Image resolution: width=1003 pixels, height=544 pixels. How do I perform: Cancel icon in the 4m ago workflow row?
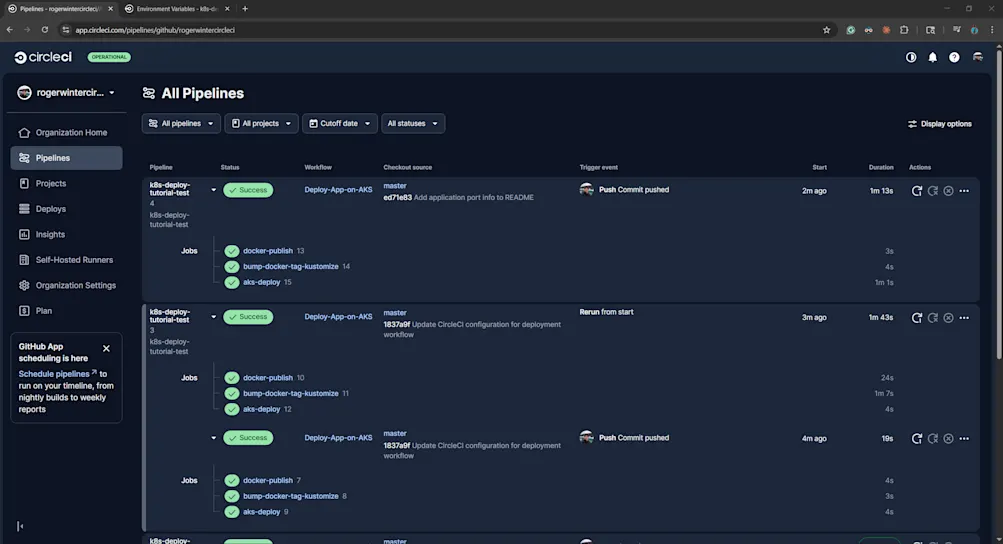coord(949,438)
